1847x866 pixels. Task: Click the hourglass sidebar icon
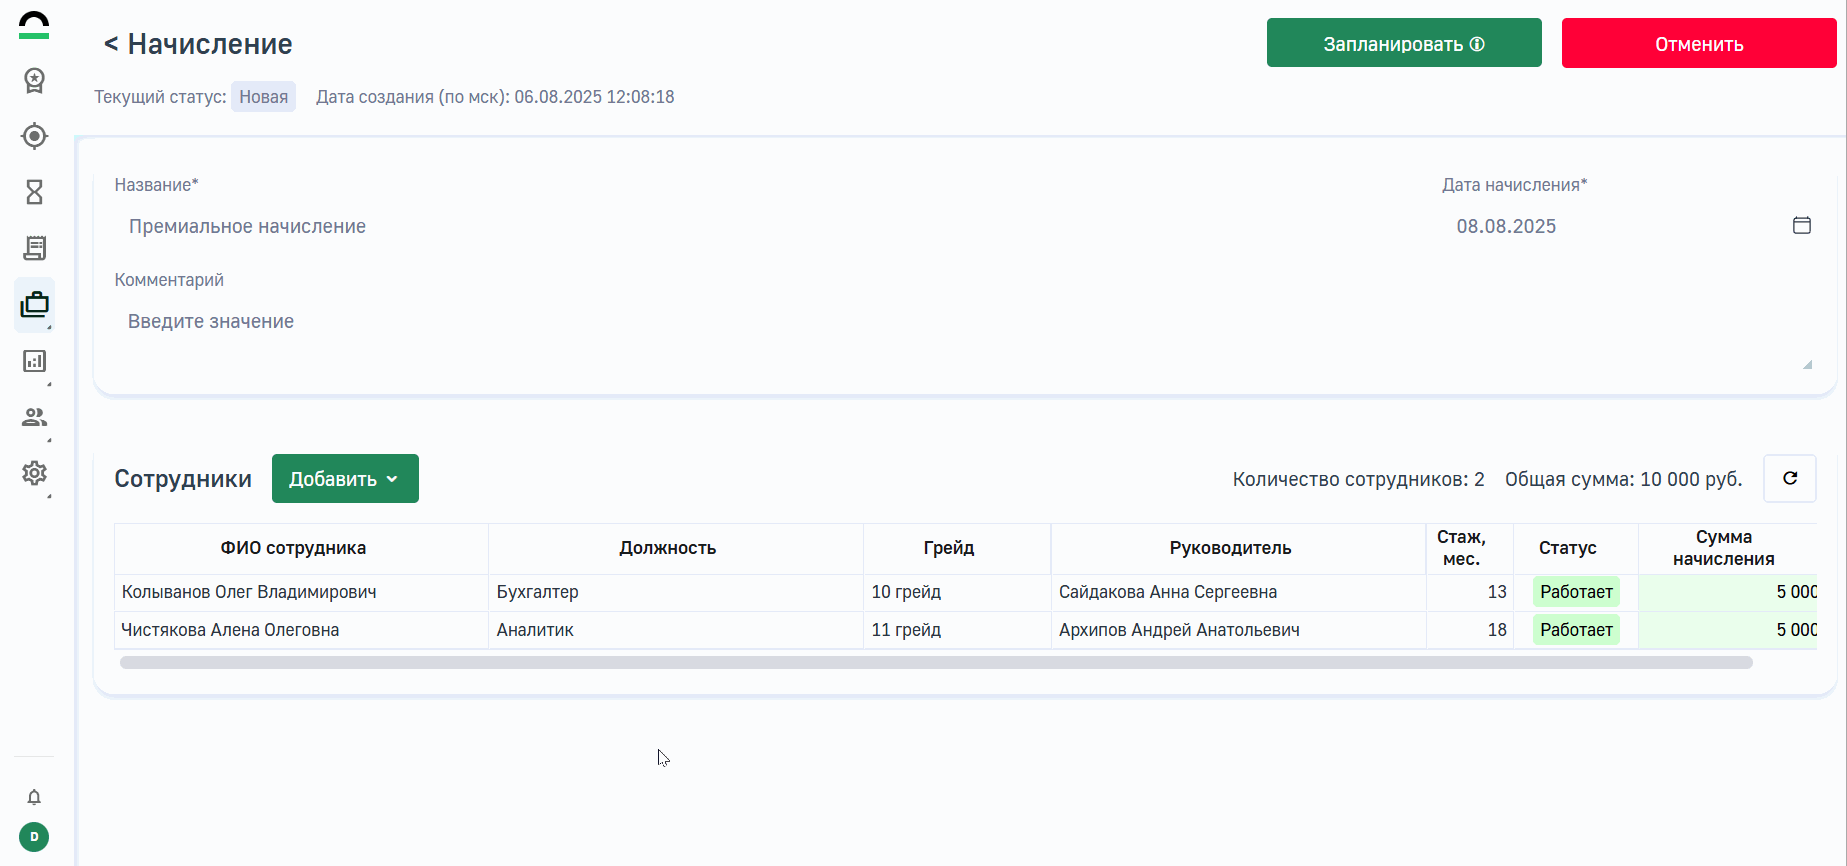[34, 192]
